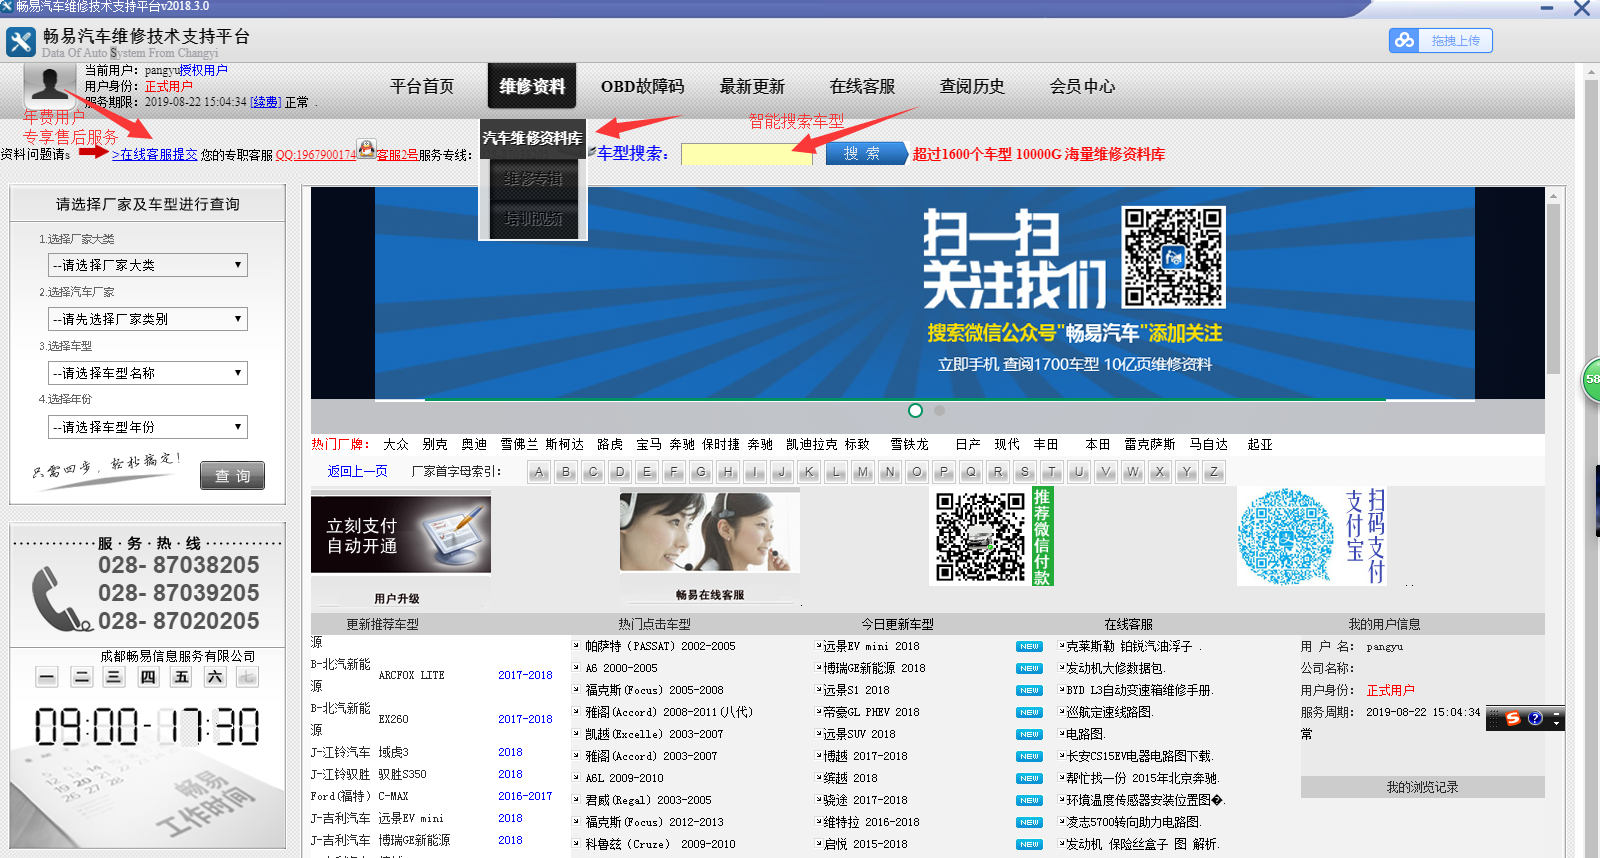Click alphabet index letter H
This screenshot has height=858, width=1600.
[728, 472]
